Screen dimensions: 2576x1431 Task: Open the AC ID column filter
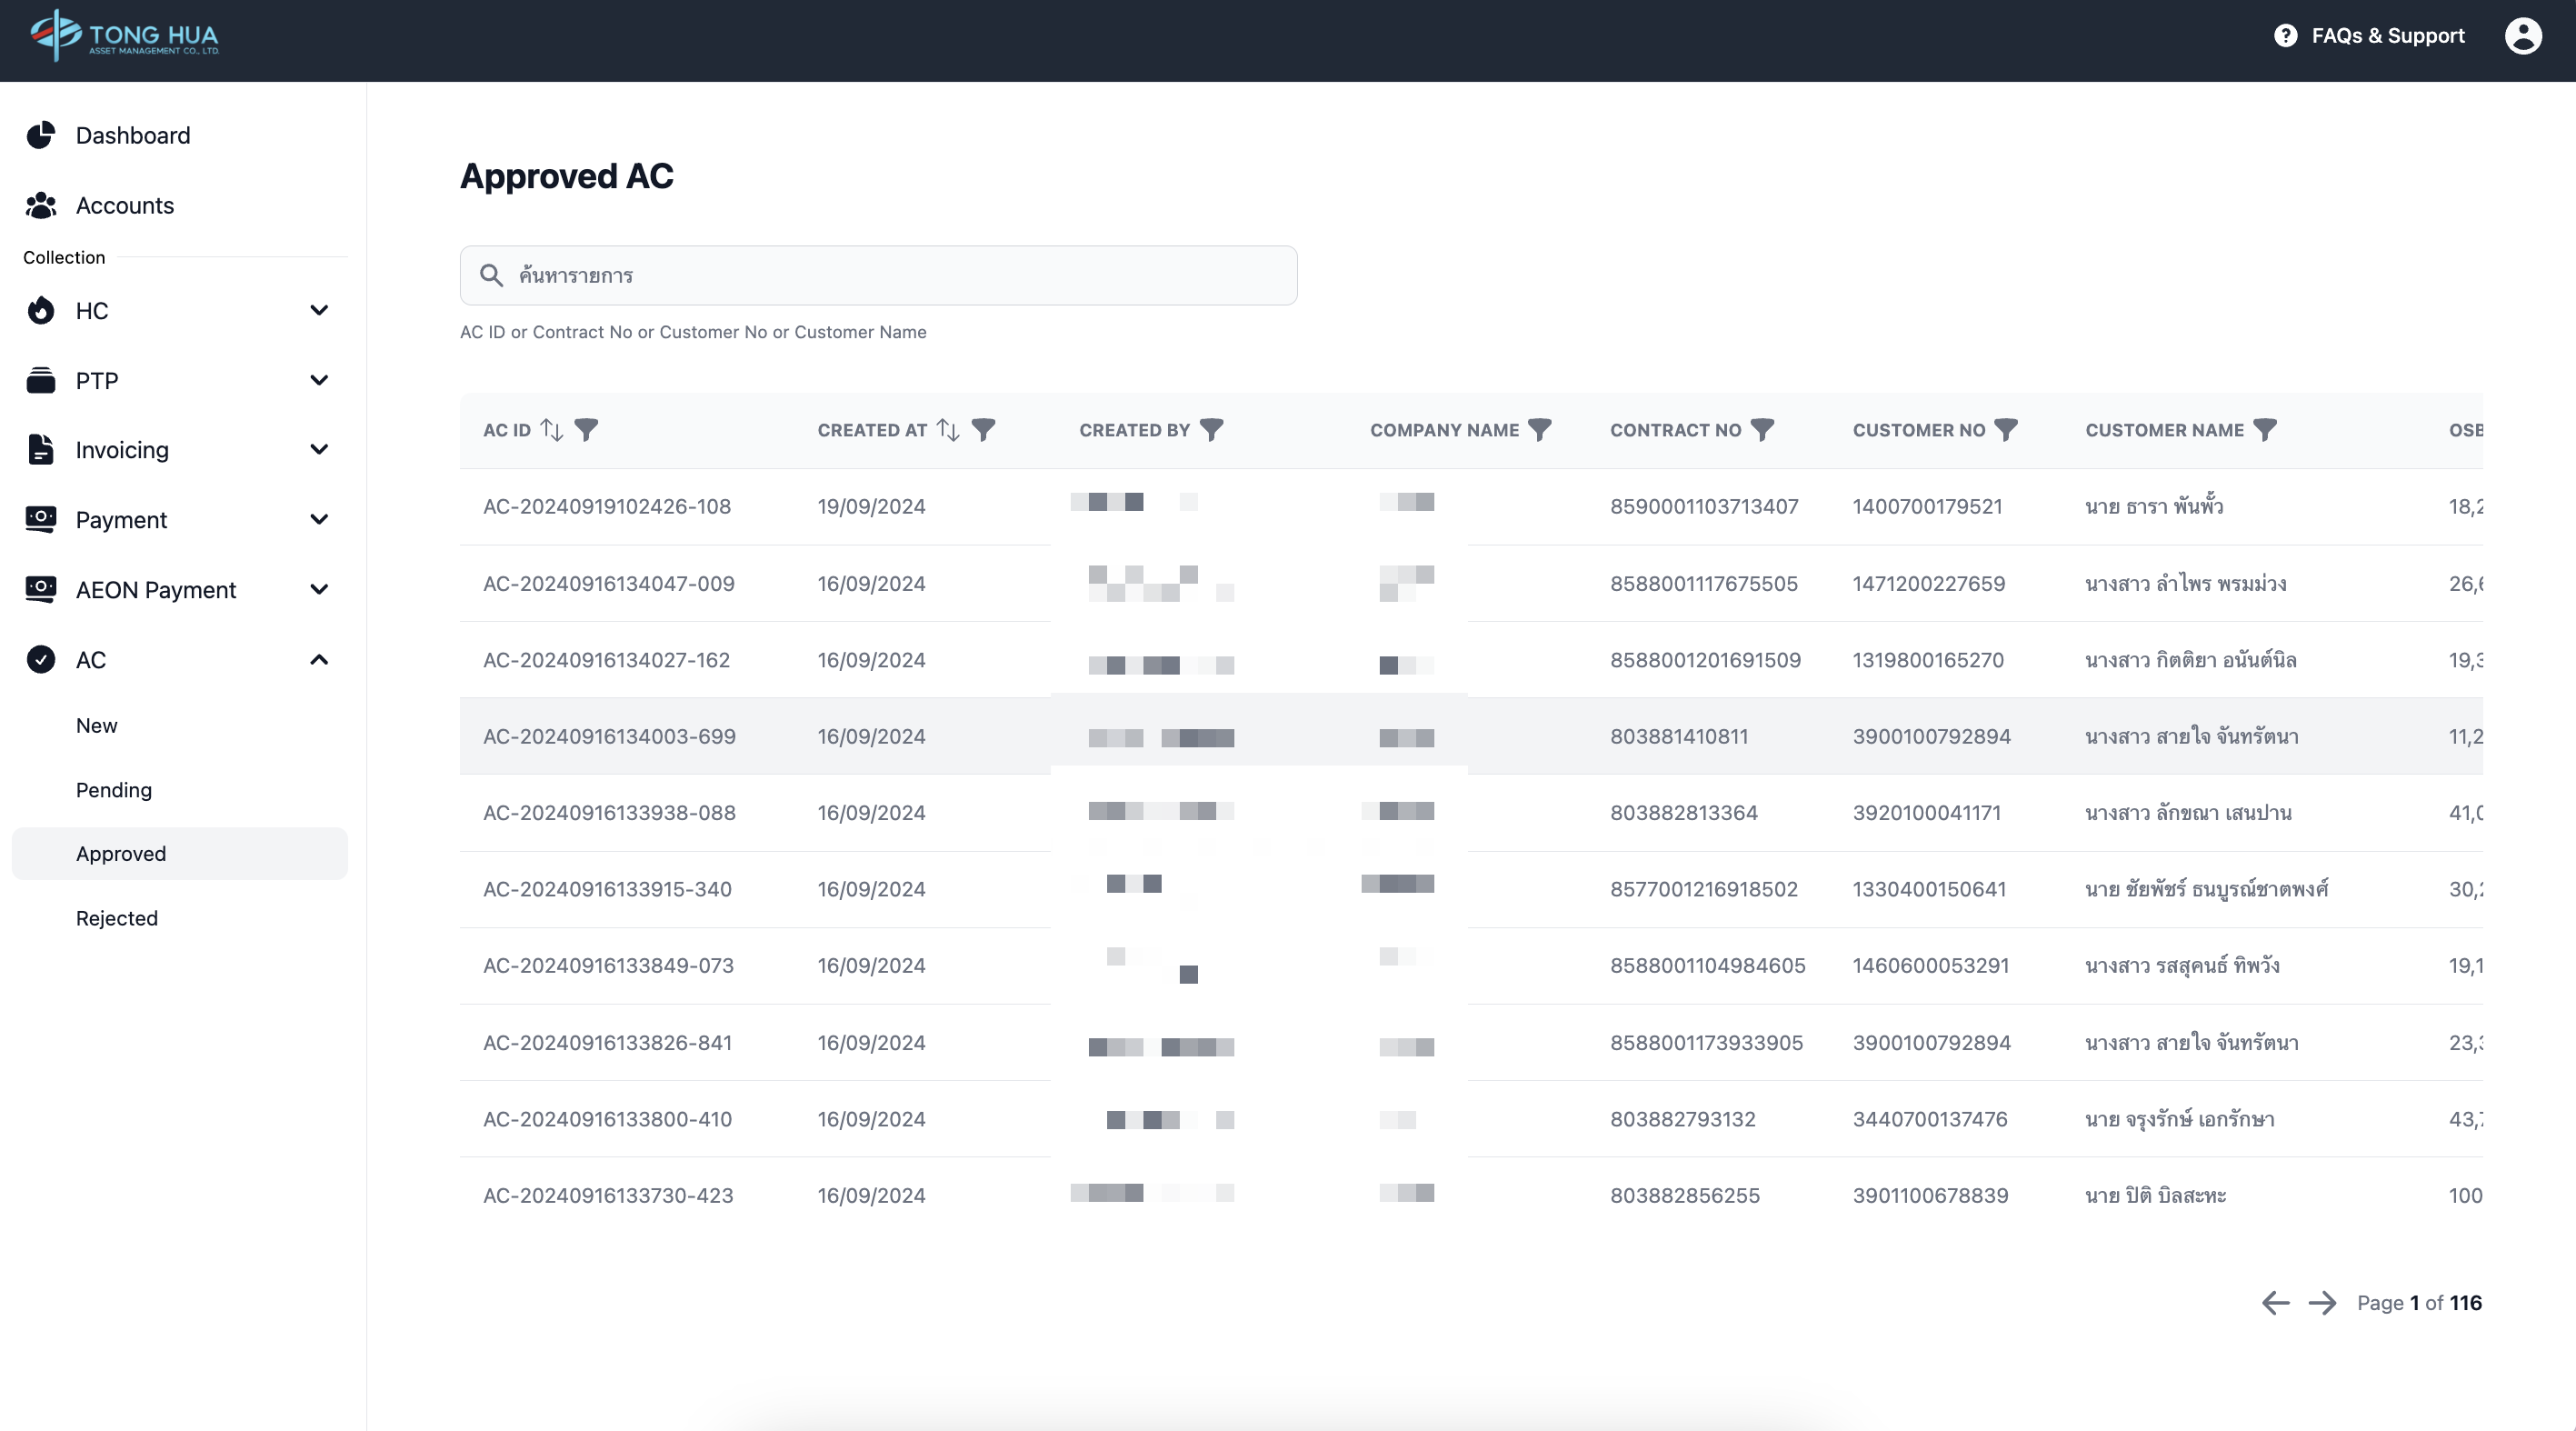(x=587, y=430)
